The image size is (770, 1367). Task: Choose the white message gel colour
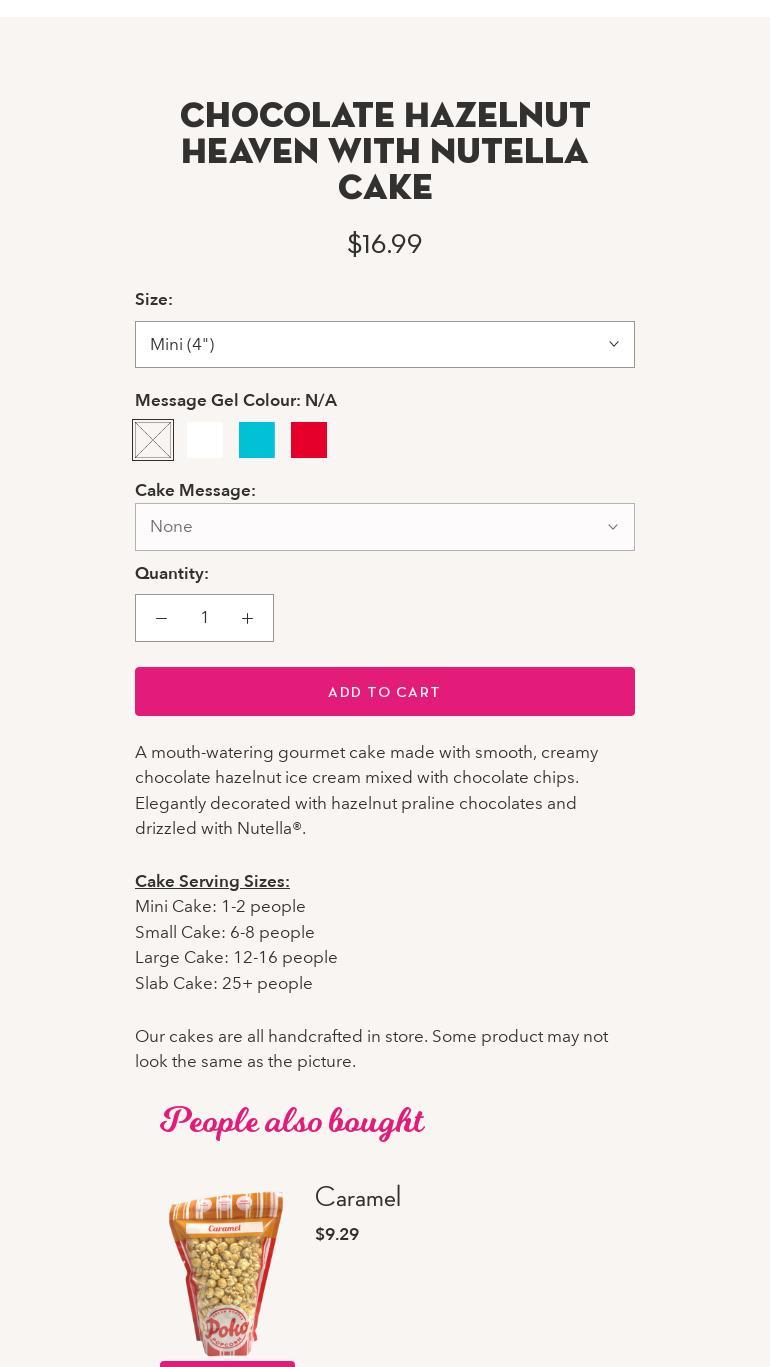[205, 440]
